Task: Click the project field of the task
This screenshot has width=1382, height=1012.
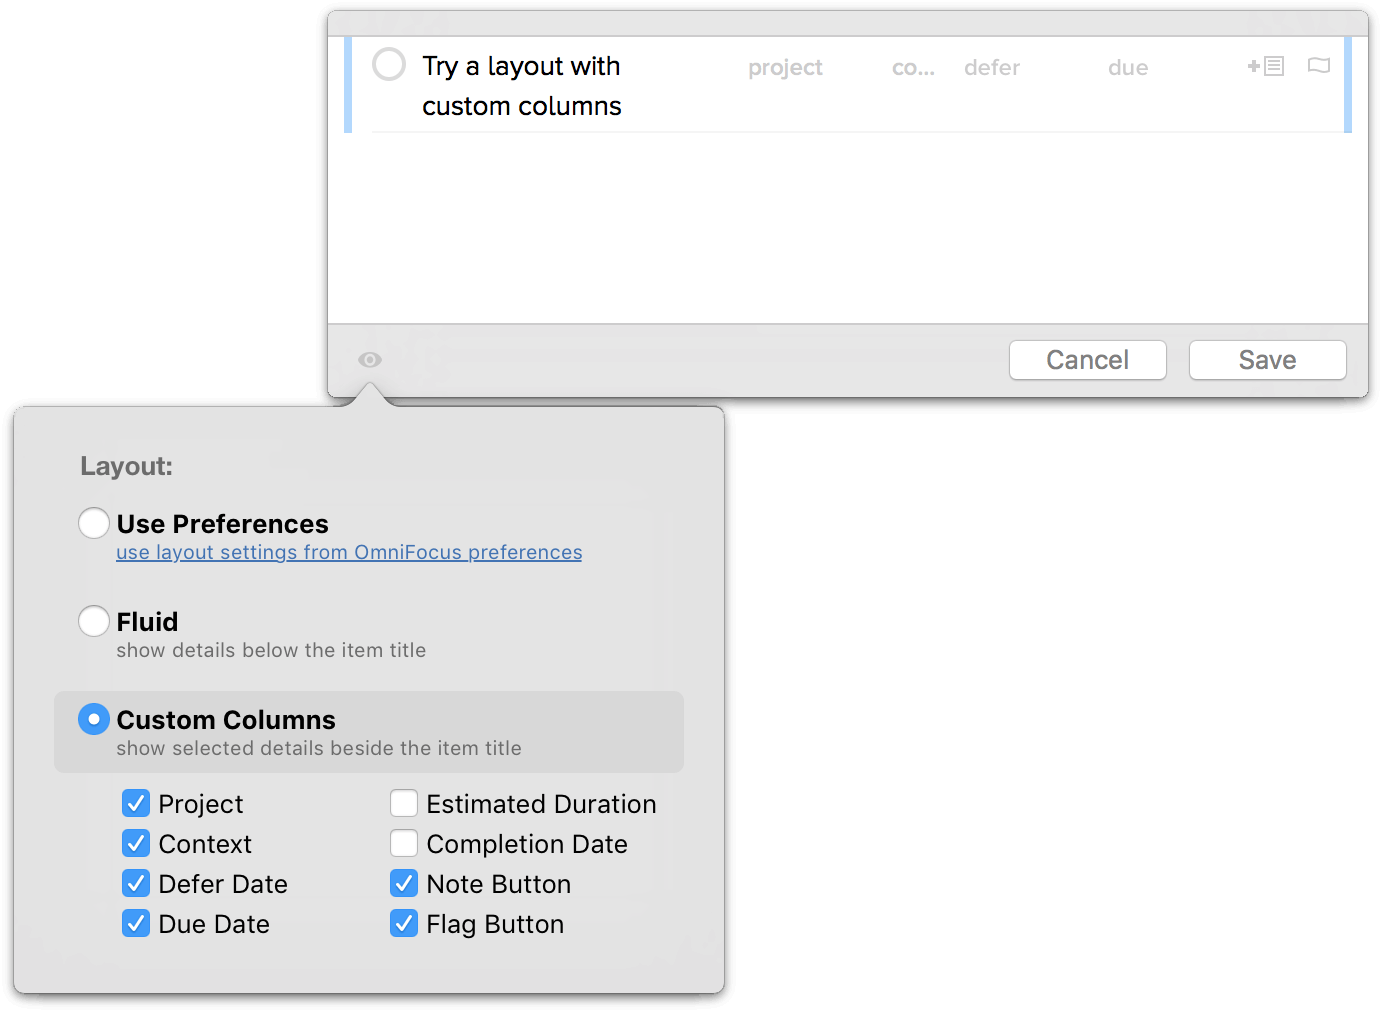Action: [785, 68]
